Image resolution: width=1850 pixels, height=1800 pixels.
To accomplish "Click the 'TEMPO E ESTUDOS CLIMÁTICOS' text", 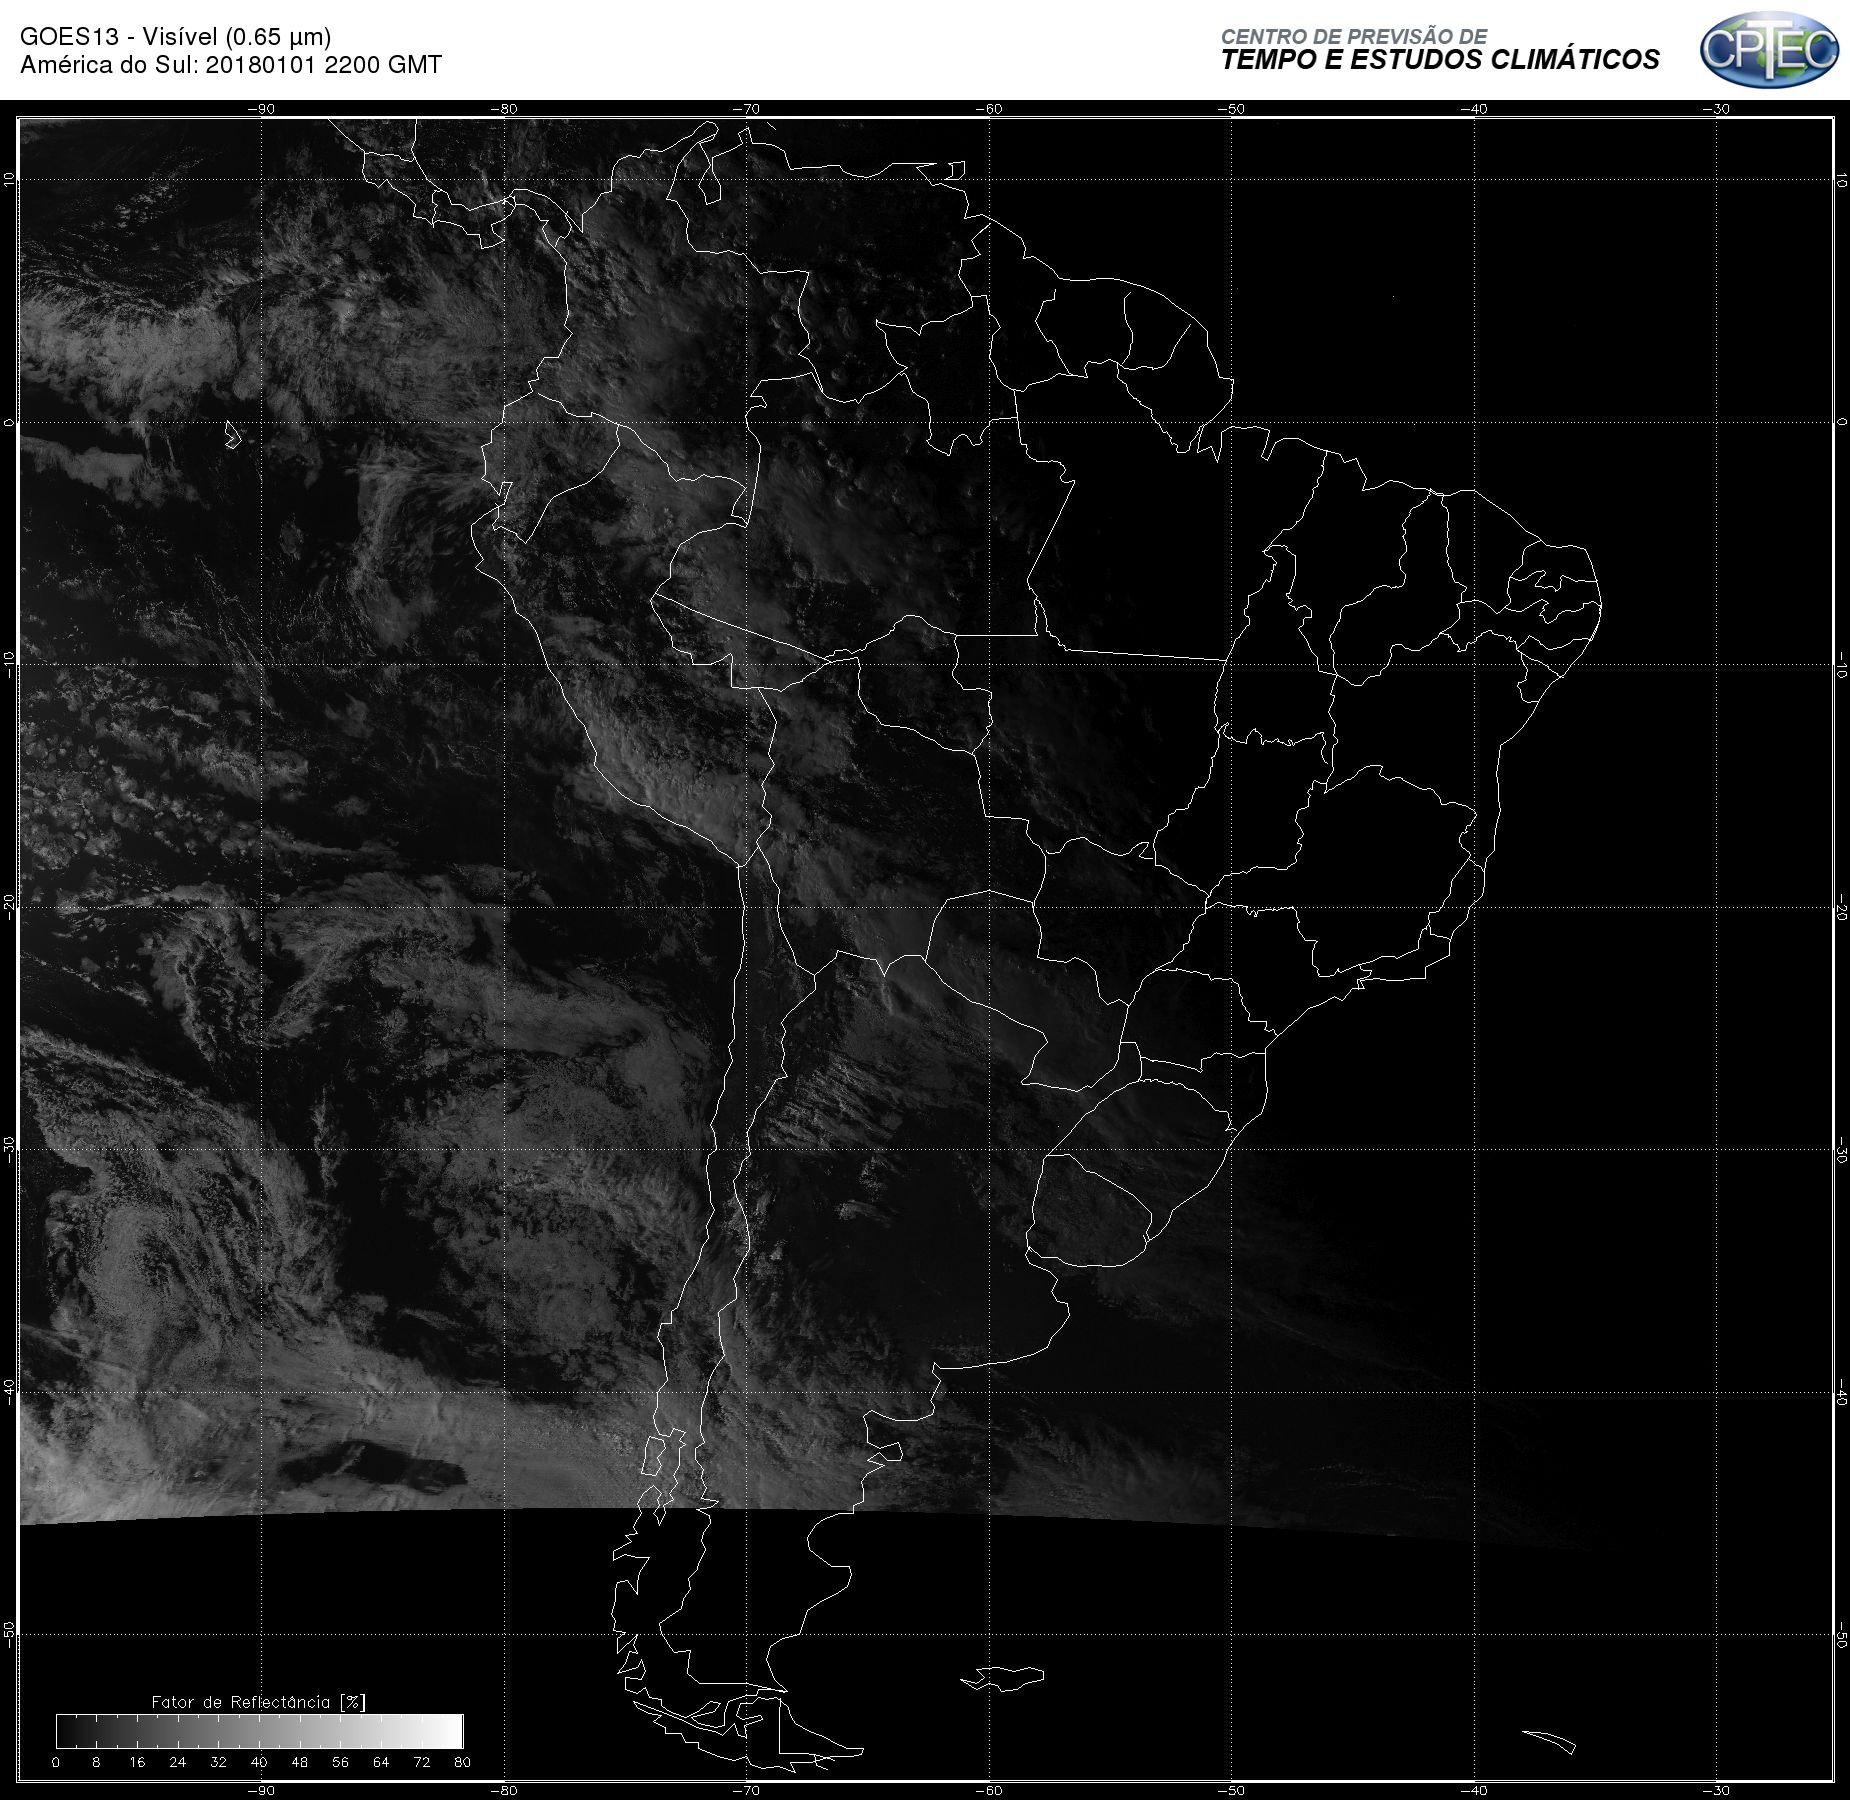I will [x=1440, y=60].
